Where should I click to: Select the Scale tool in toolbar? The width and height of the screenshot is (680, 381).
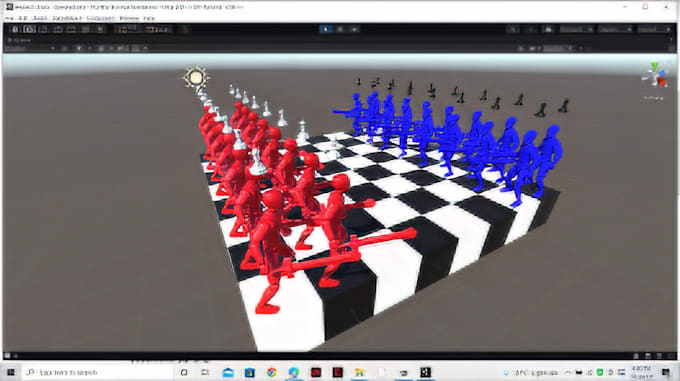pyautogui.click(x=58, y=29)
